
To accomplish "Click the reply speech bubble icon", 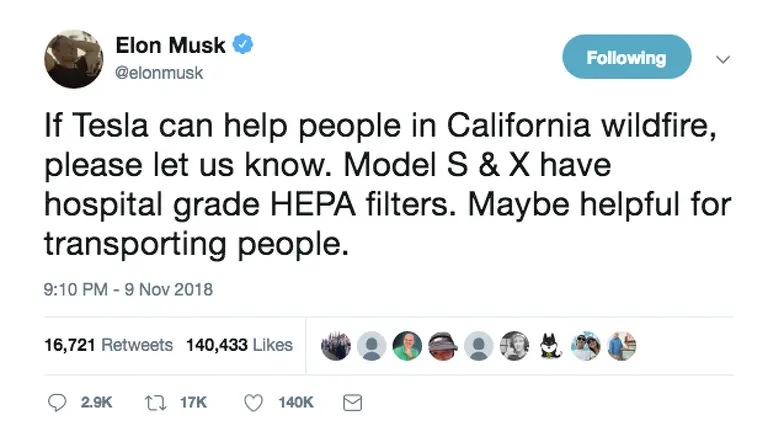I will pyautogui.click(x=58, y=401).
